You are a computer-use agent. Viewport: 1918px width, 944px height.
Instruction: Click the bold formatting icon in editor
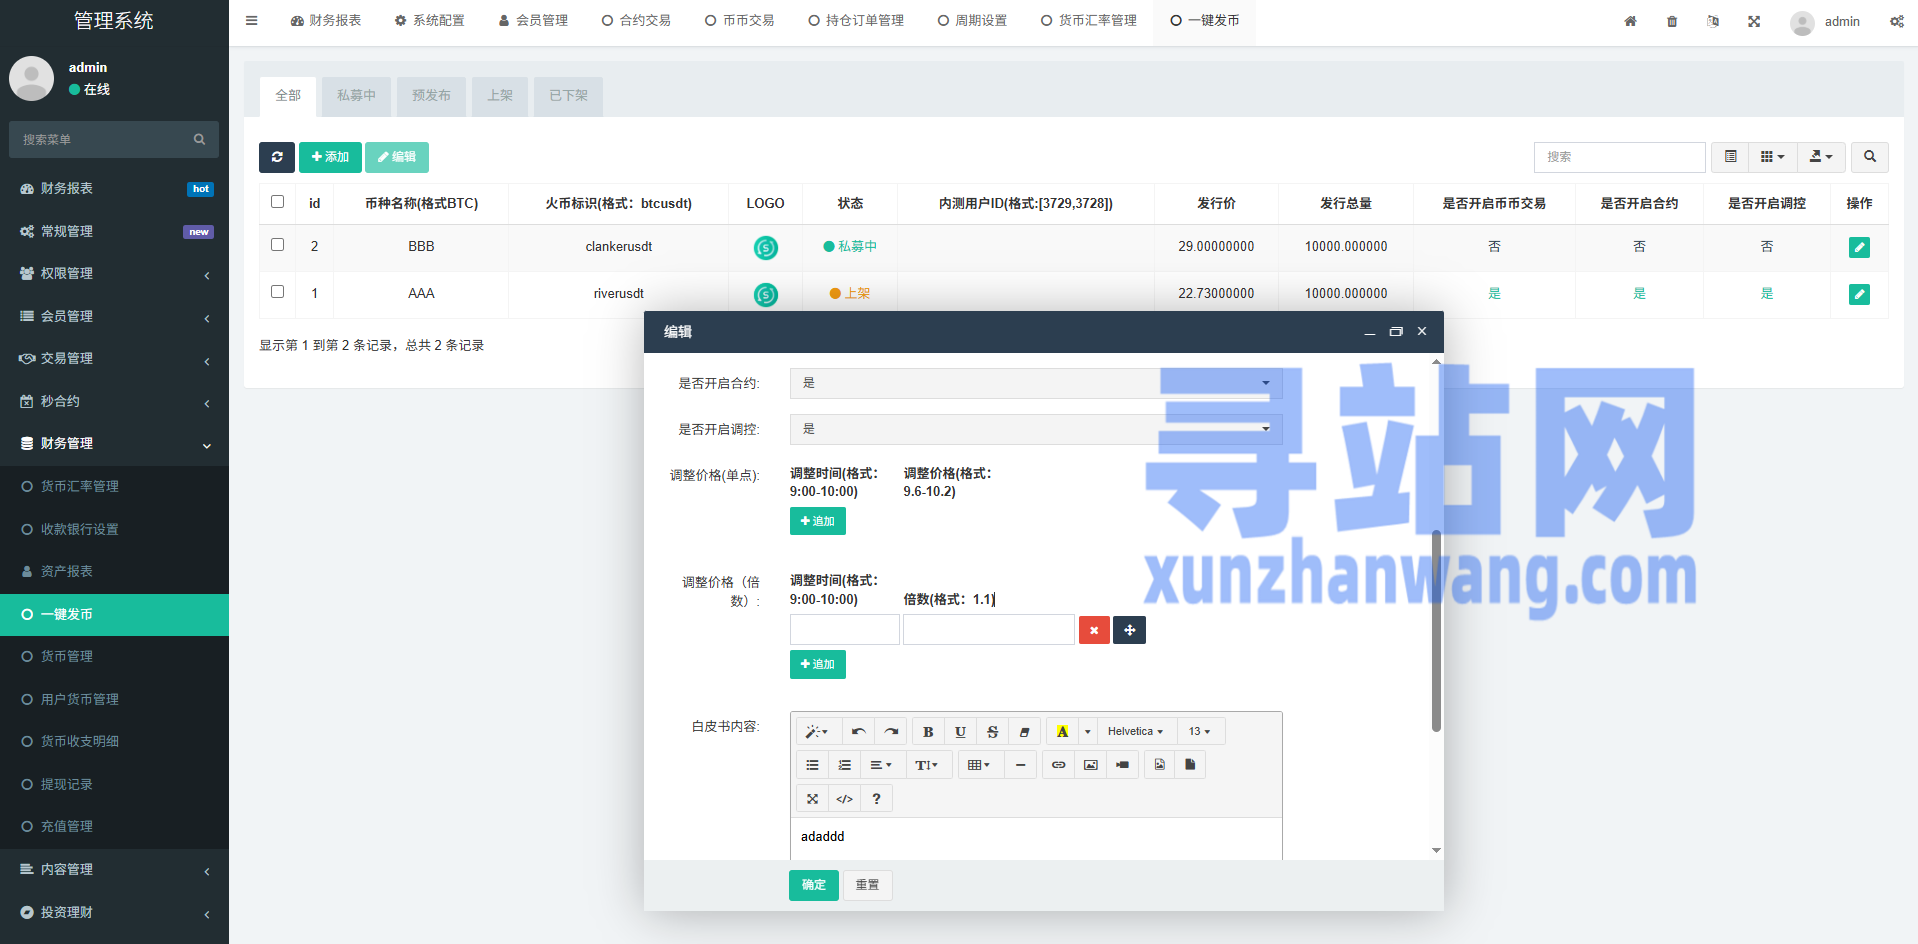[x=928, y=732]
